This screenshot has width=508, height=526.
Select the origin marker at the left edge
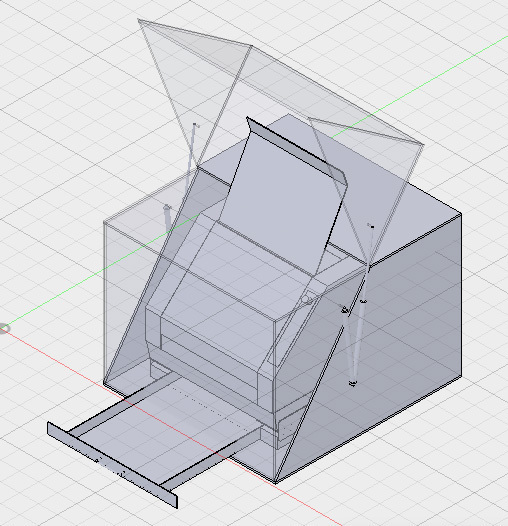[x=4, y=328]
